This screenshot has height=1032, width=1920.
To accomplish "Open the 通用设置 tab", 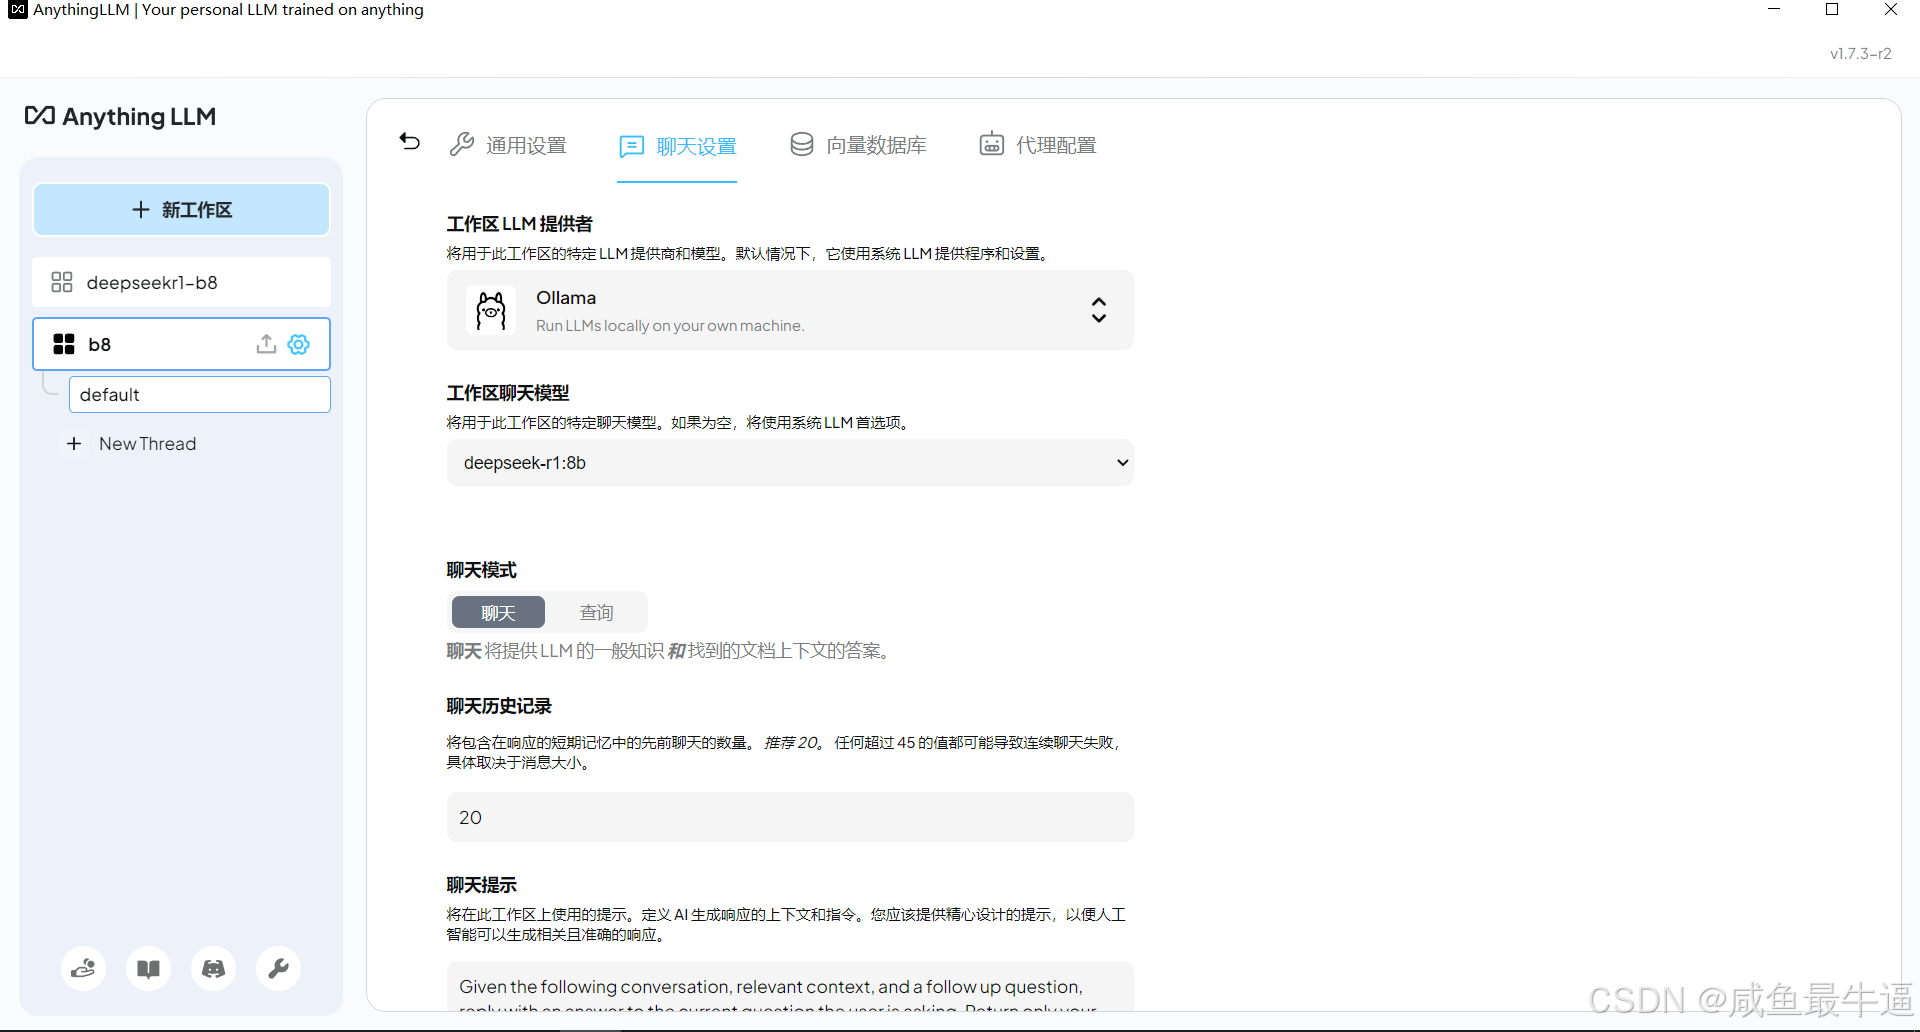I will click(x=508, y=145).
